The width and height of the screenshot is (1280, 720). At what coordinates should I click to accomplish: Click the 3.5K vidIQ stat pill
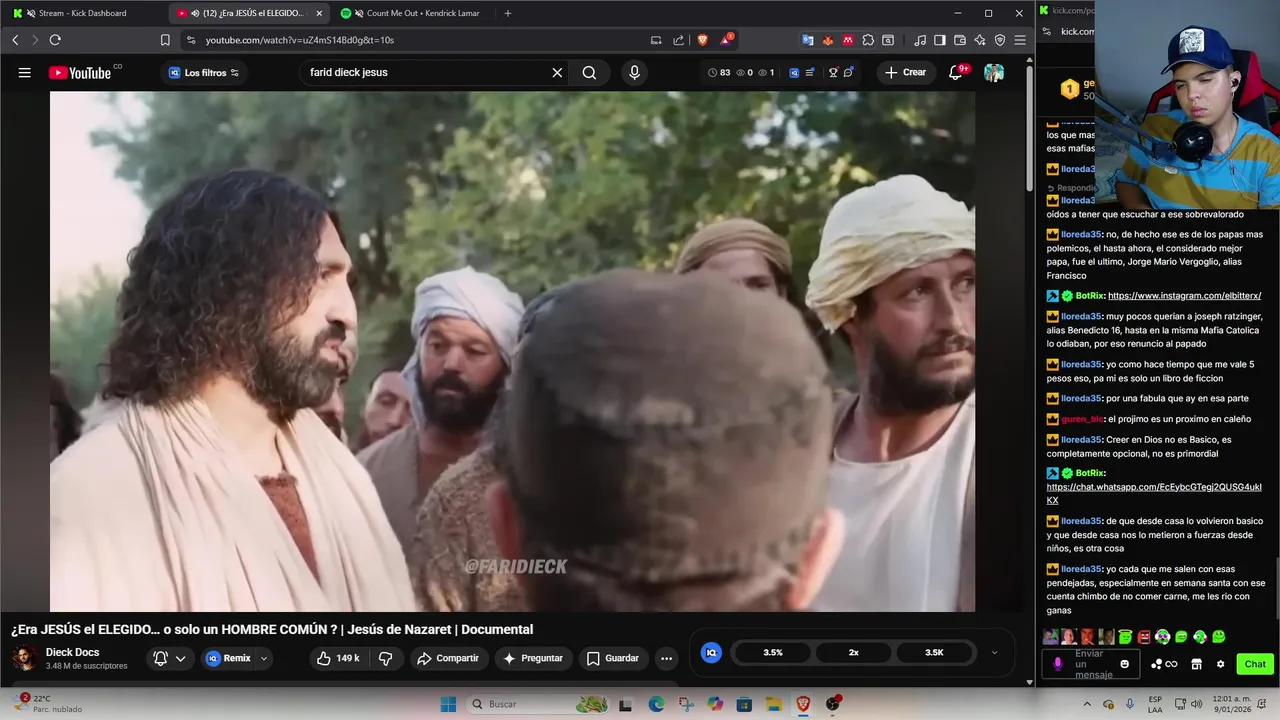coord(934,652)
